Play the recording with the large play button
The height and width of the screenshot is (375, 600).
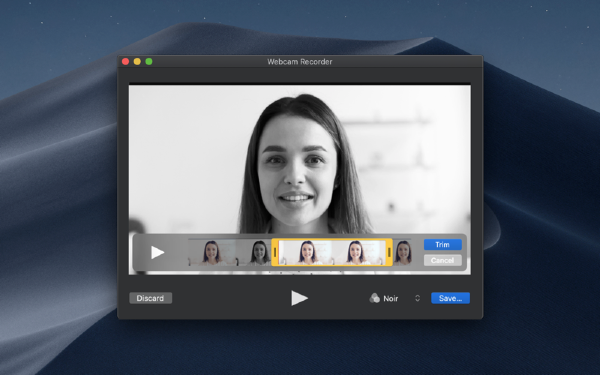point(299,298)
